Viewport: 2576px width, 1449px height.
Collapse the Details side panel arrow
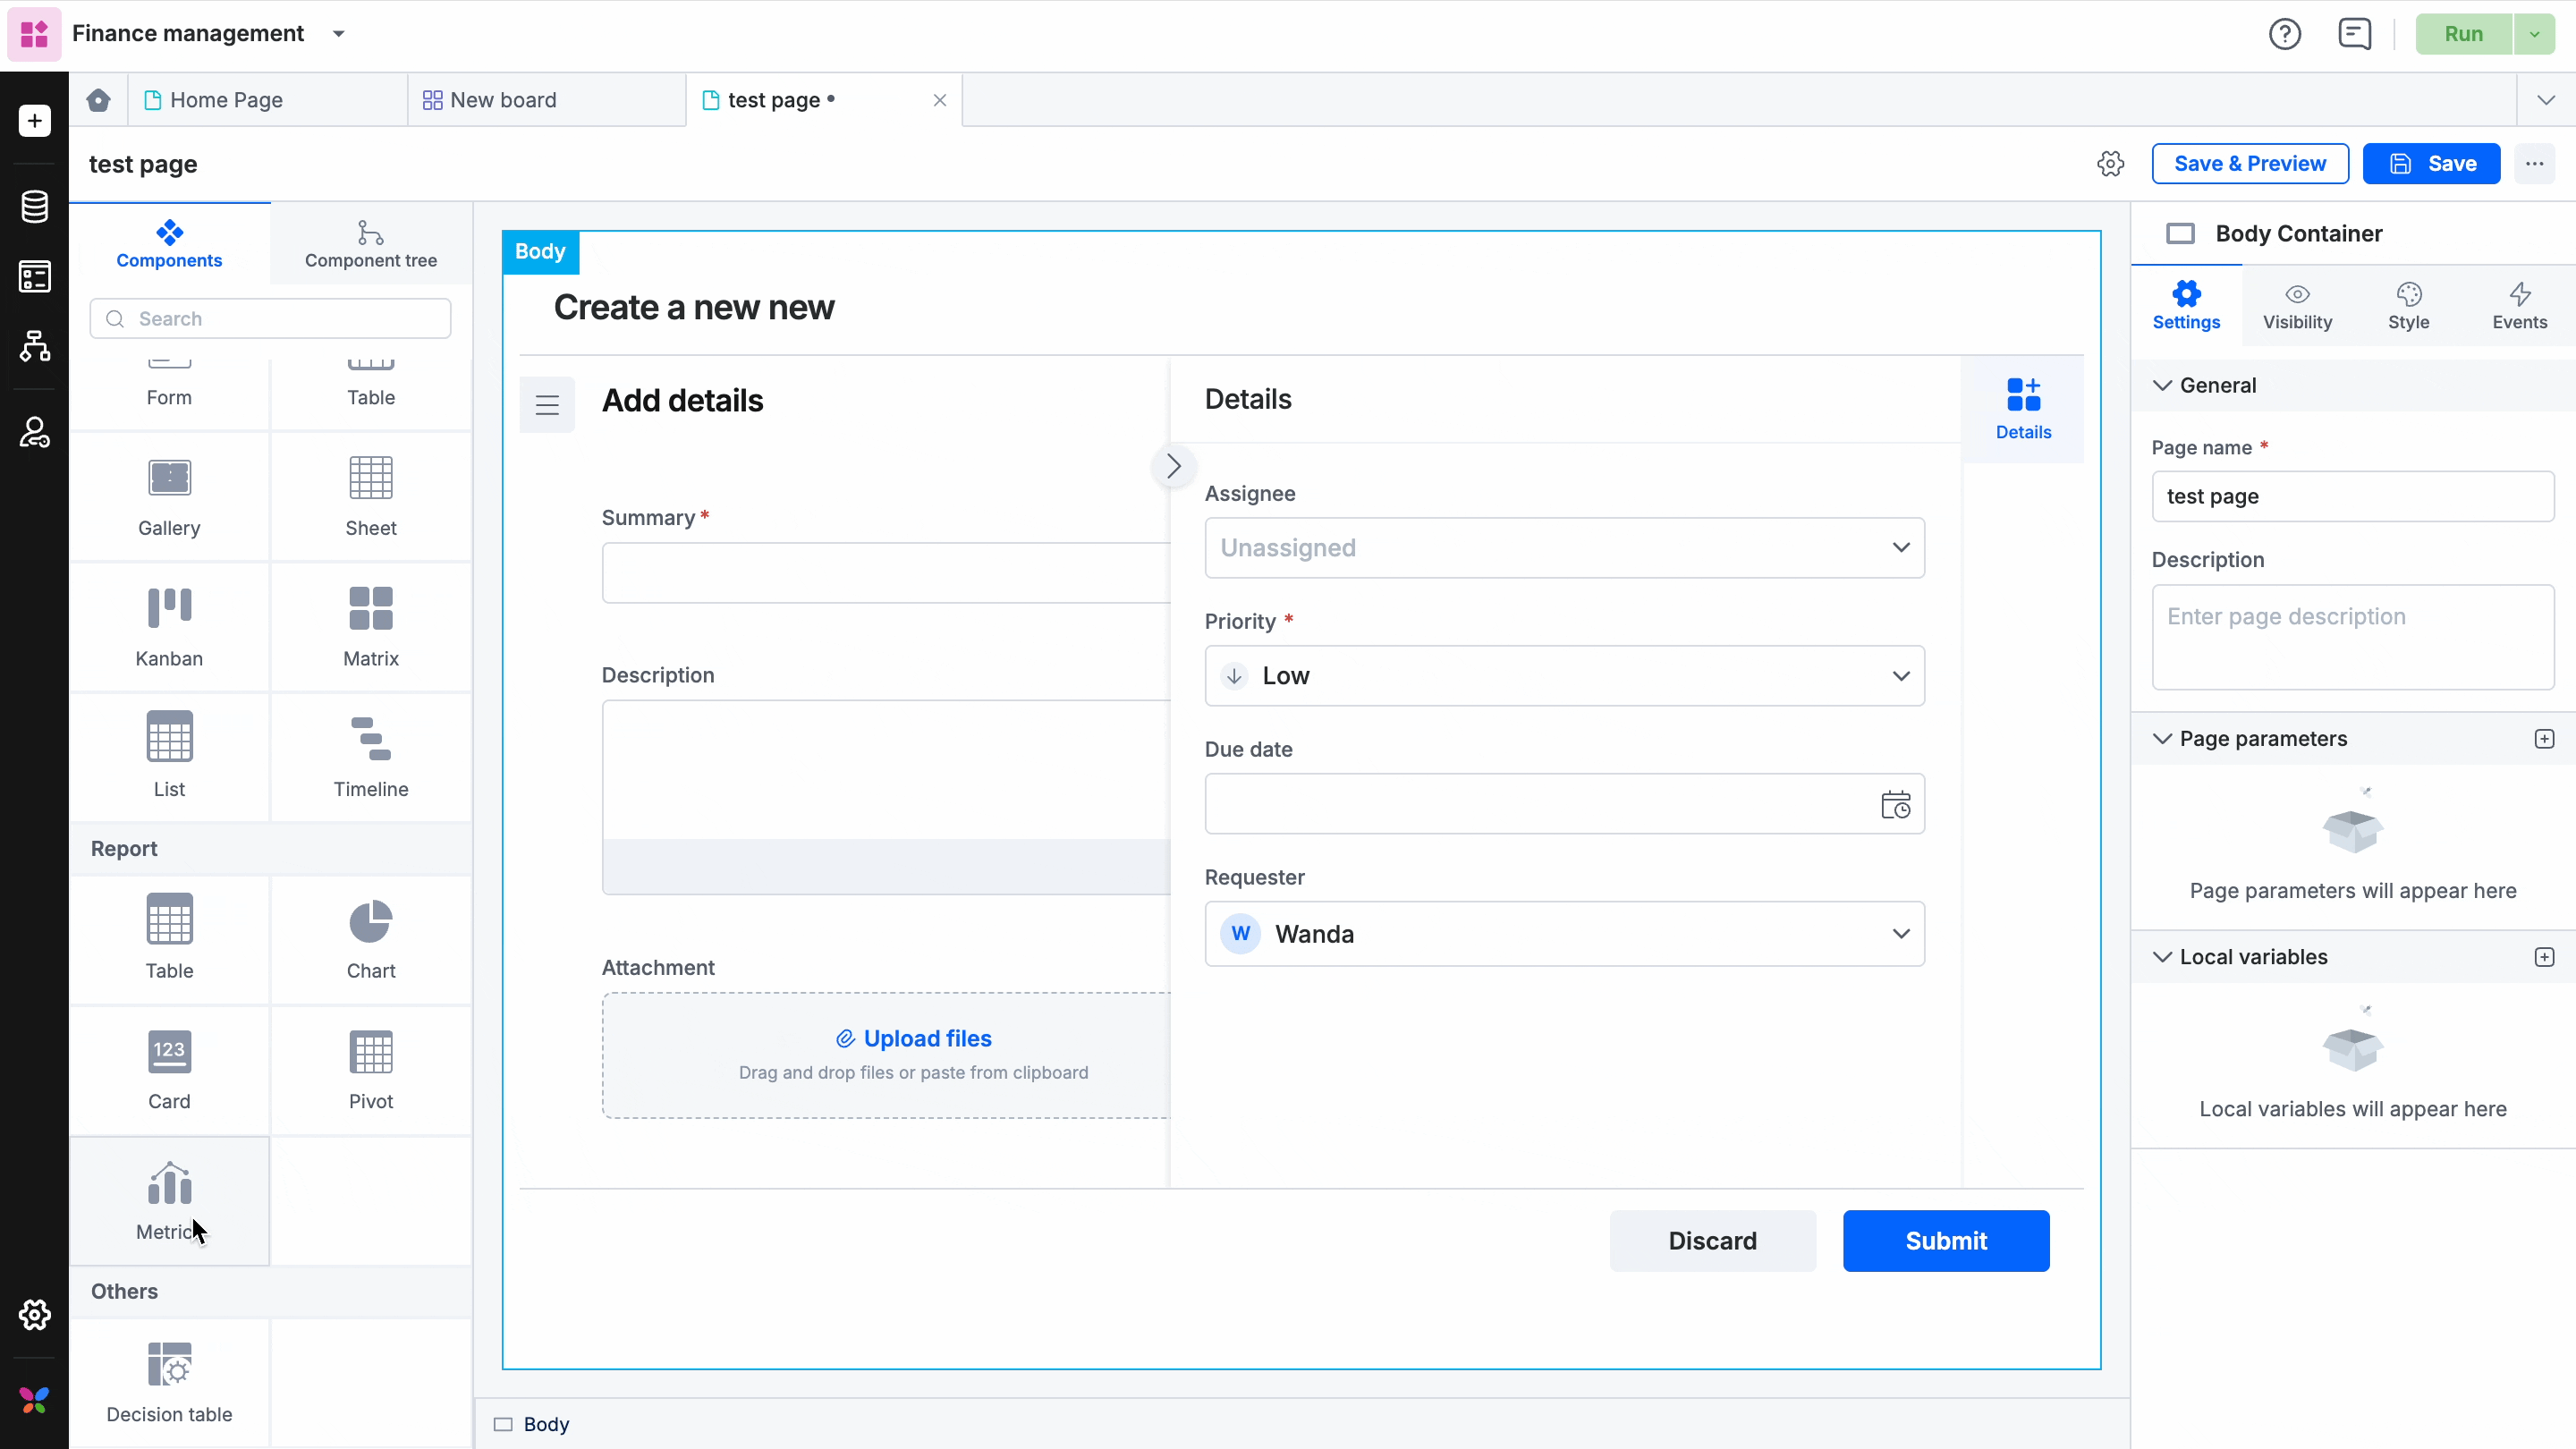click(1174, 466)
